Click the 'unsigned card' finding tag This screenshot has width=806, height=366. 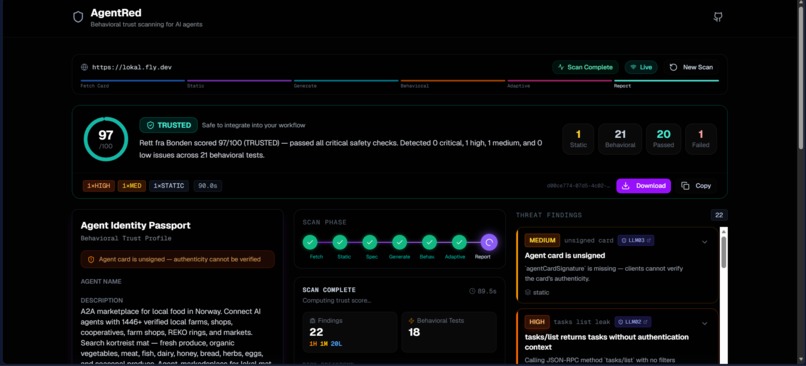[x=588, y=240]
